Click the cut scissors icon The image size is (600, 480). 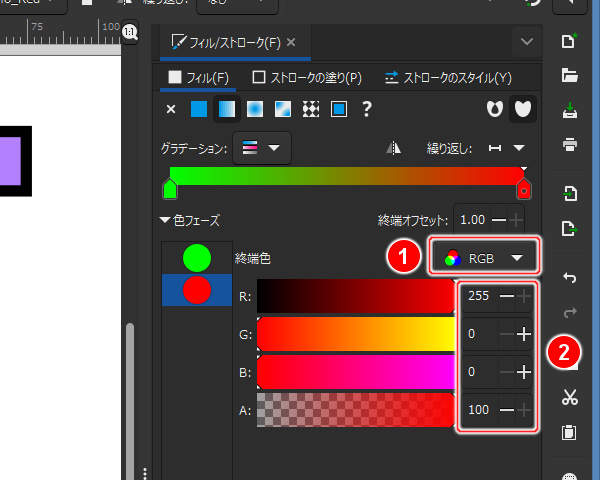569,397
